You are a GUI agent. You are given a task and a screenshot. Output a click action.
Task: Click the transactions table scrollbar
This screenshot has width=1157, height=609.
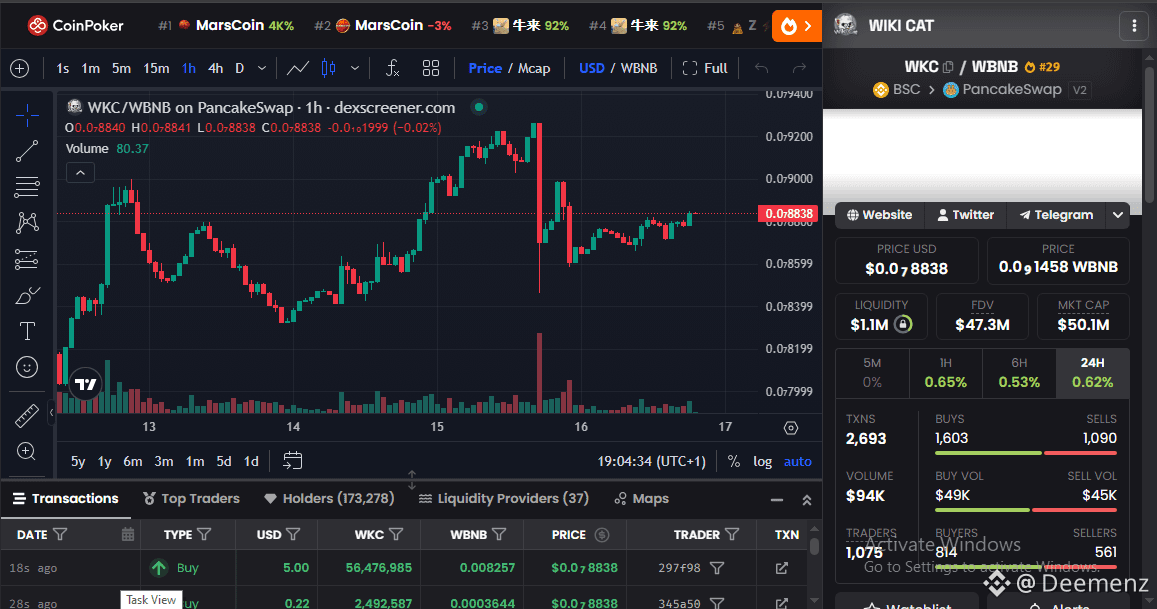(x=815, y=546)
